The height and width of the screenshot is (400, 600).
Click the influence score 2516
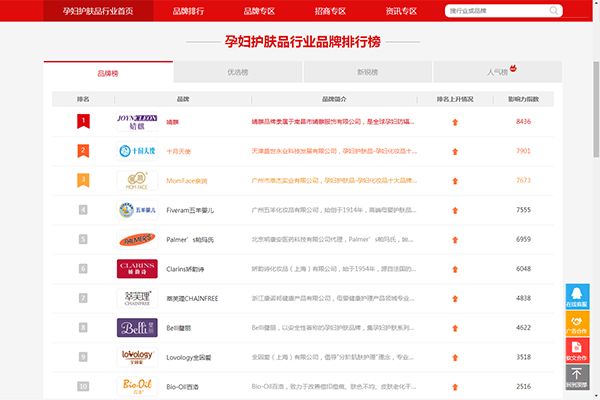click(x=523, y=386)
